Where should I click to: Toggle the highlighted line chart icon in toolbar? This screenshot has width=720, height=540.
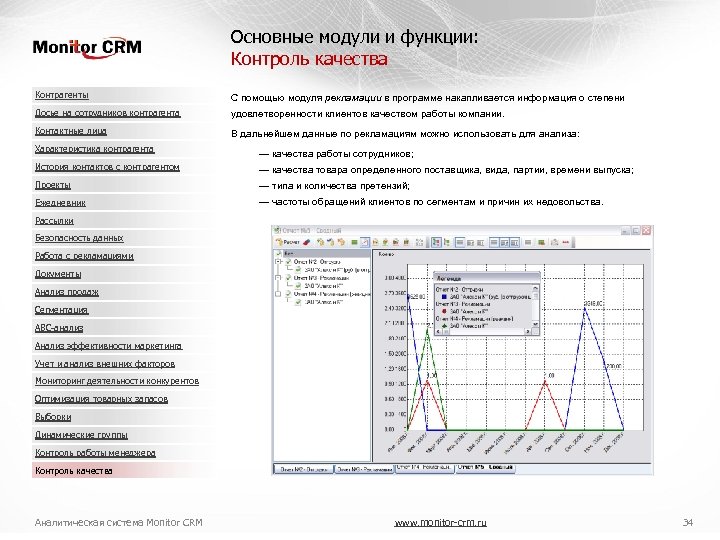[x=365, y=242]
